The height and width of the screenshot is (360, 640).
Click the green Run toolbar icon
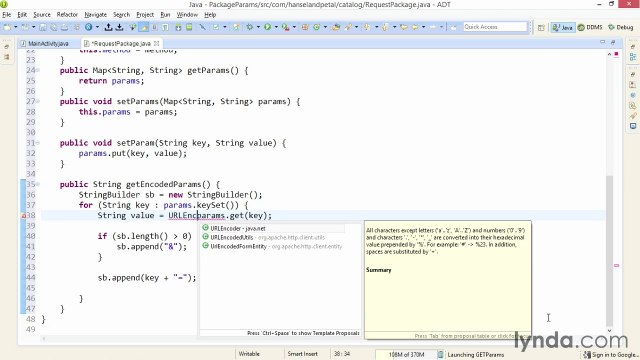(267, 27)
